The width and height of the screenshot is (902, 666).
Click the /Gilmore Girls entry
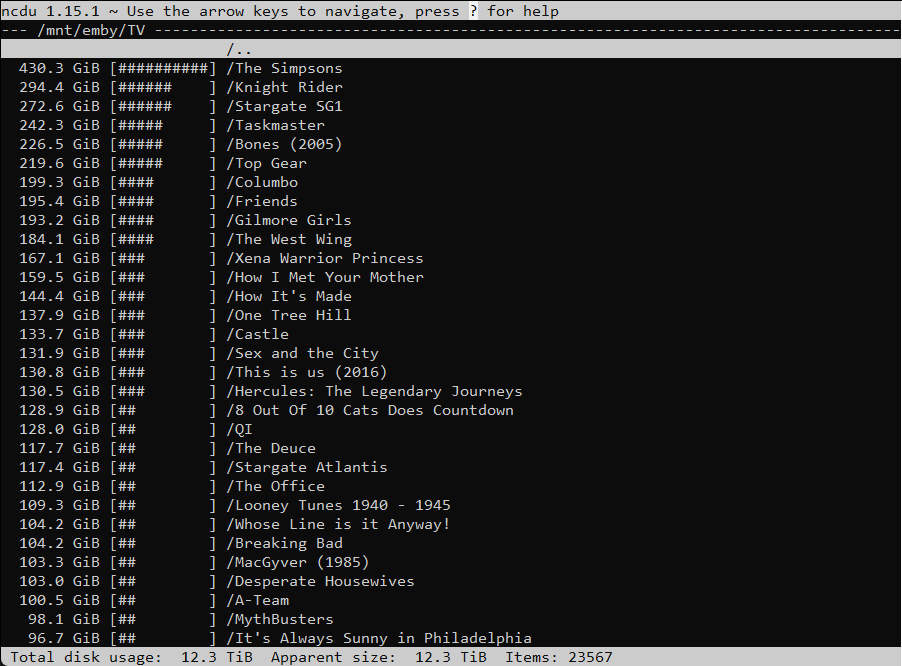click(450, 220)
